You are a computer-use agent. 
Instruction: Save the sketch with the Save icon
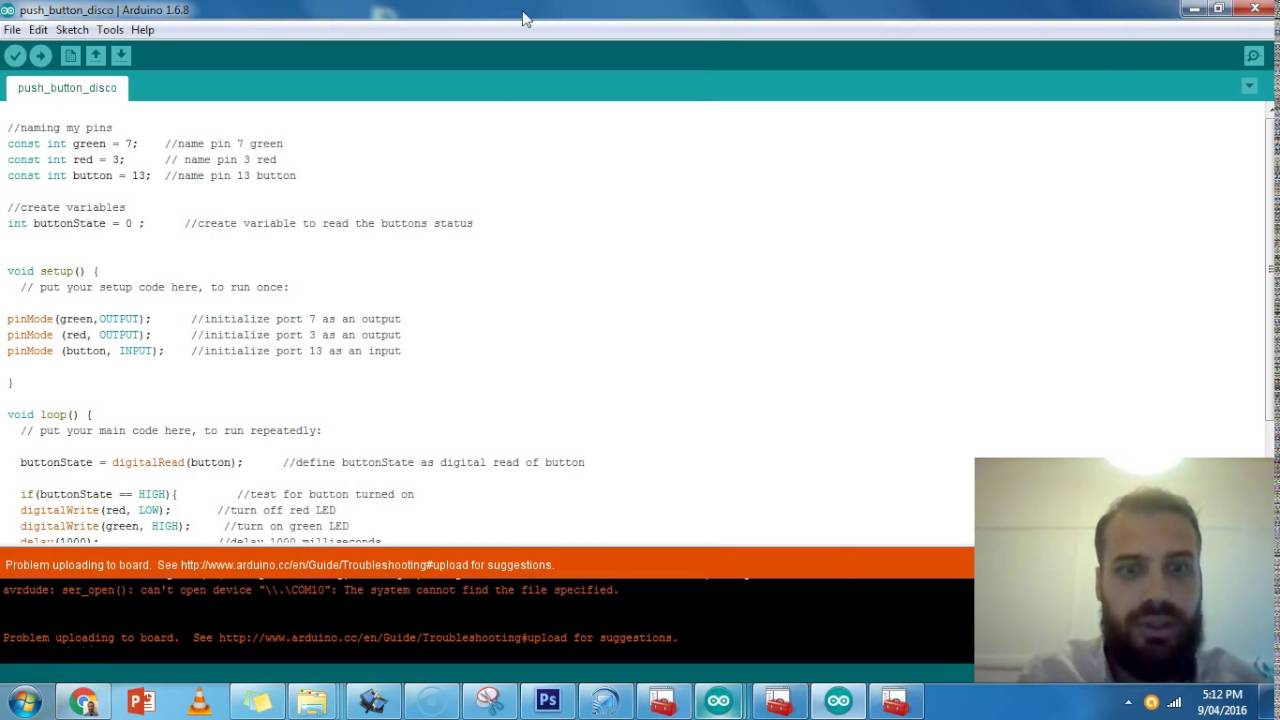121,56
